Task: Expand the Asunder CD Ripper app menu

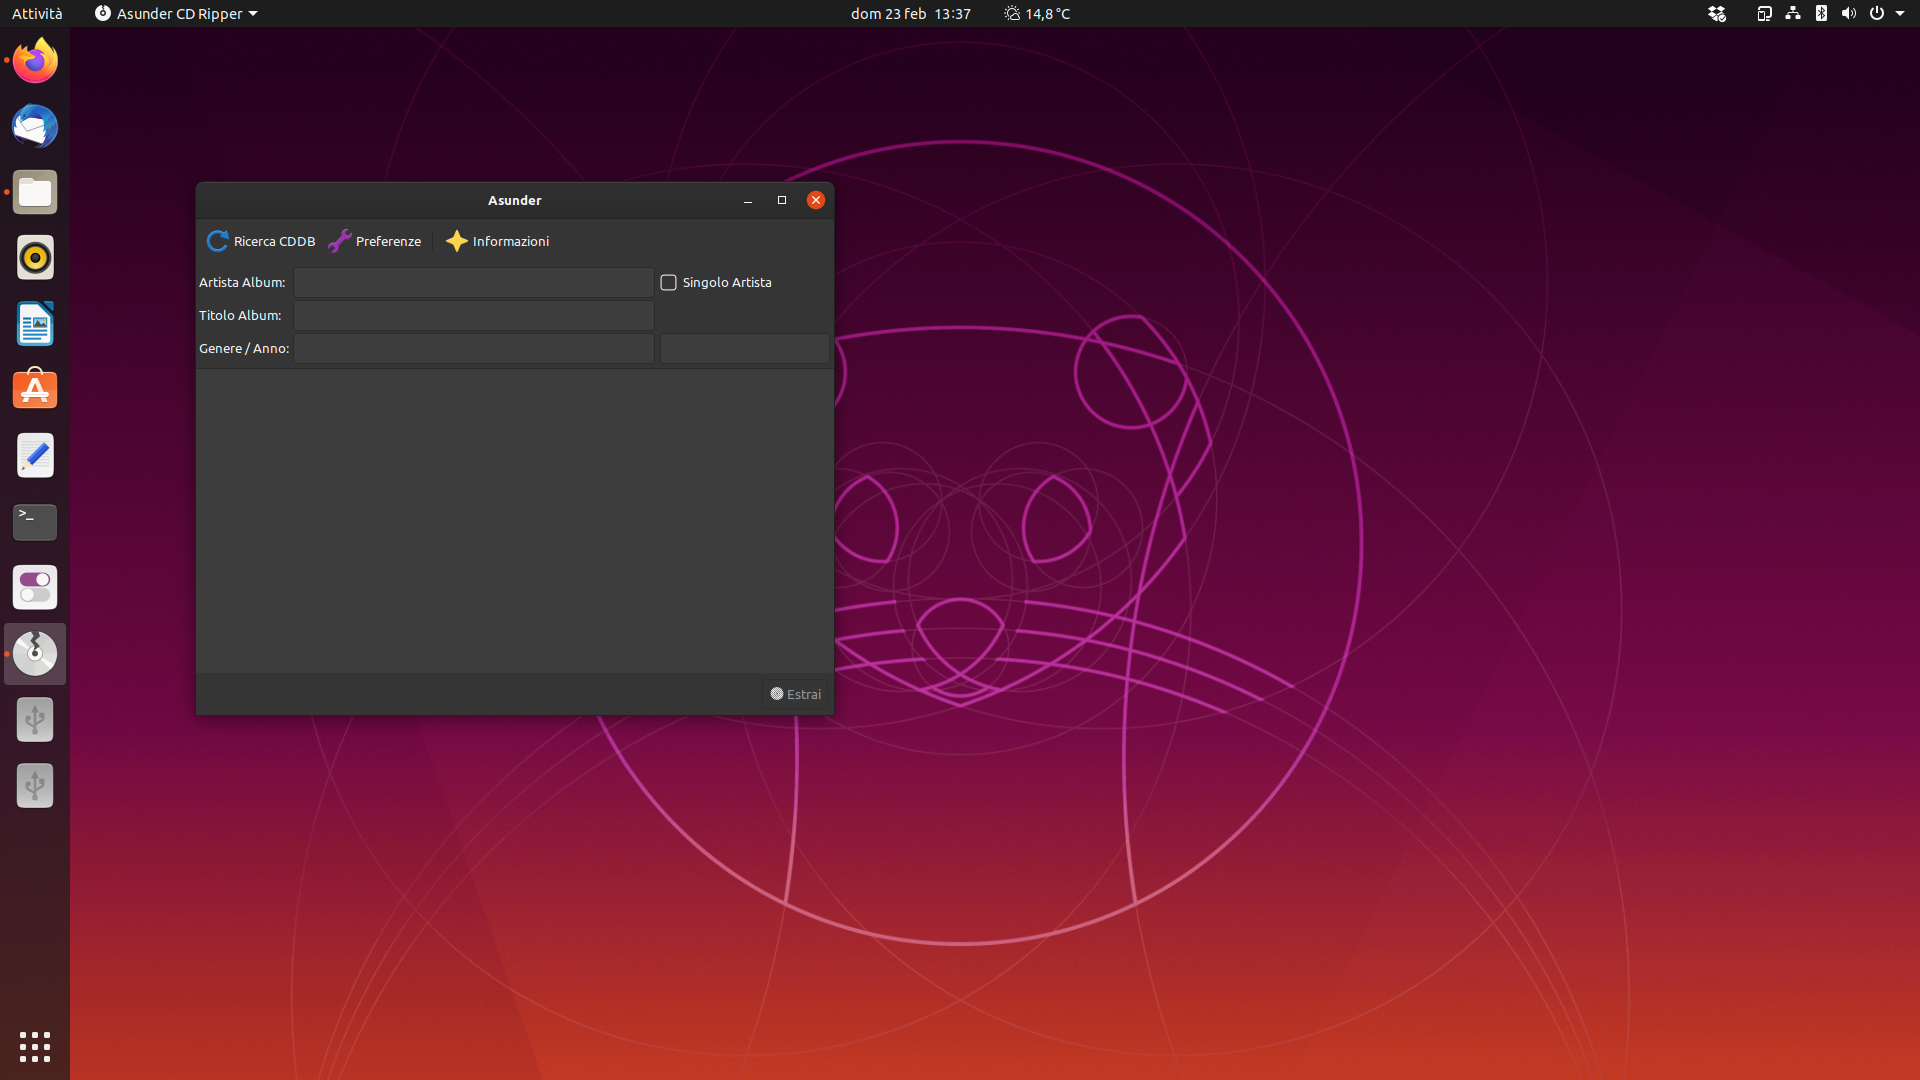Action: pyautogui.click(x=176, y=14)
